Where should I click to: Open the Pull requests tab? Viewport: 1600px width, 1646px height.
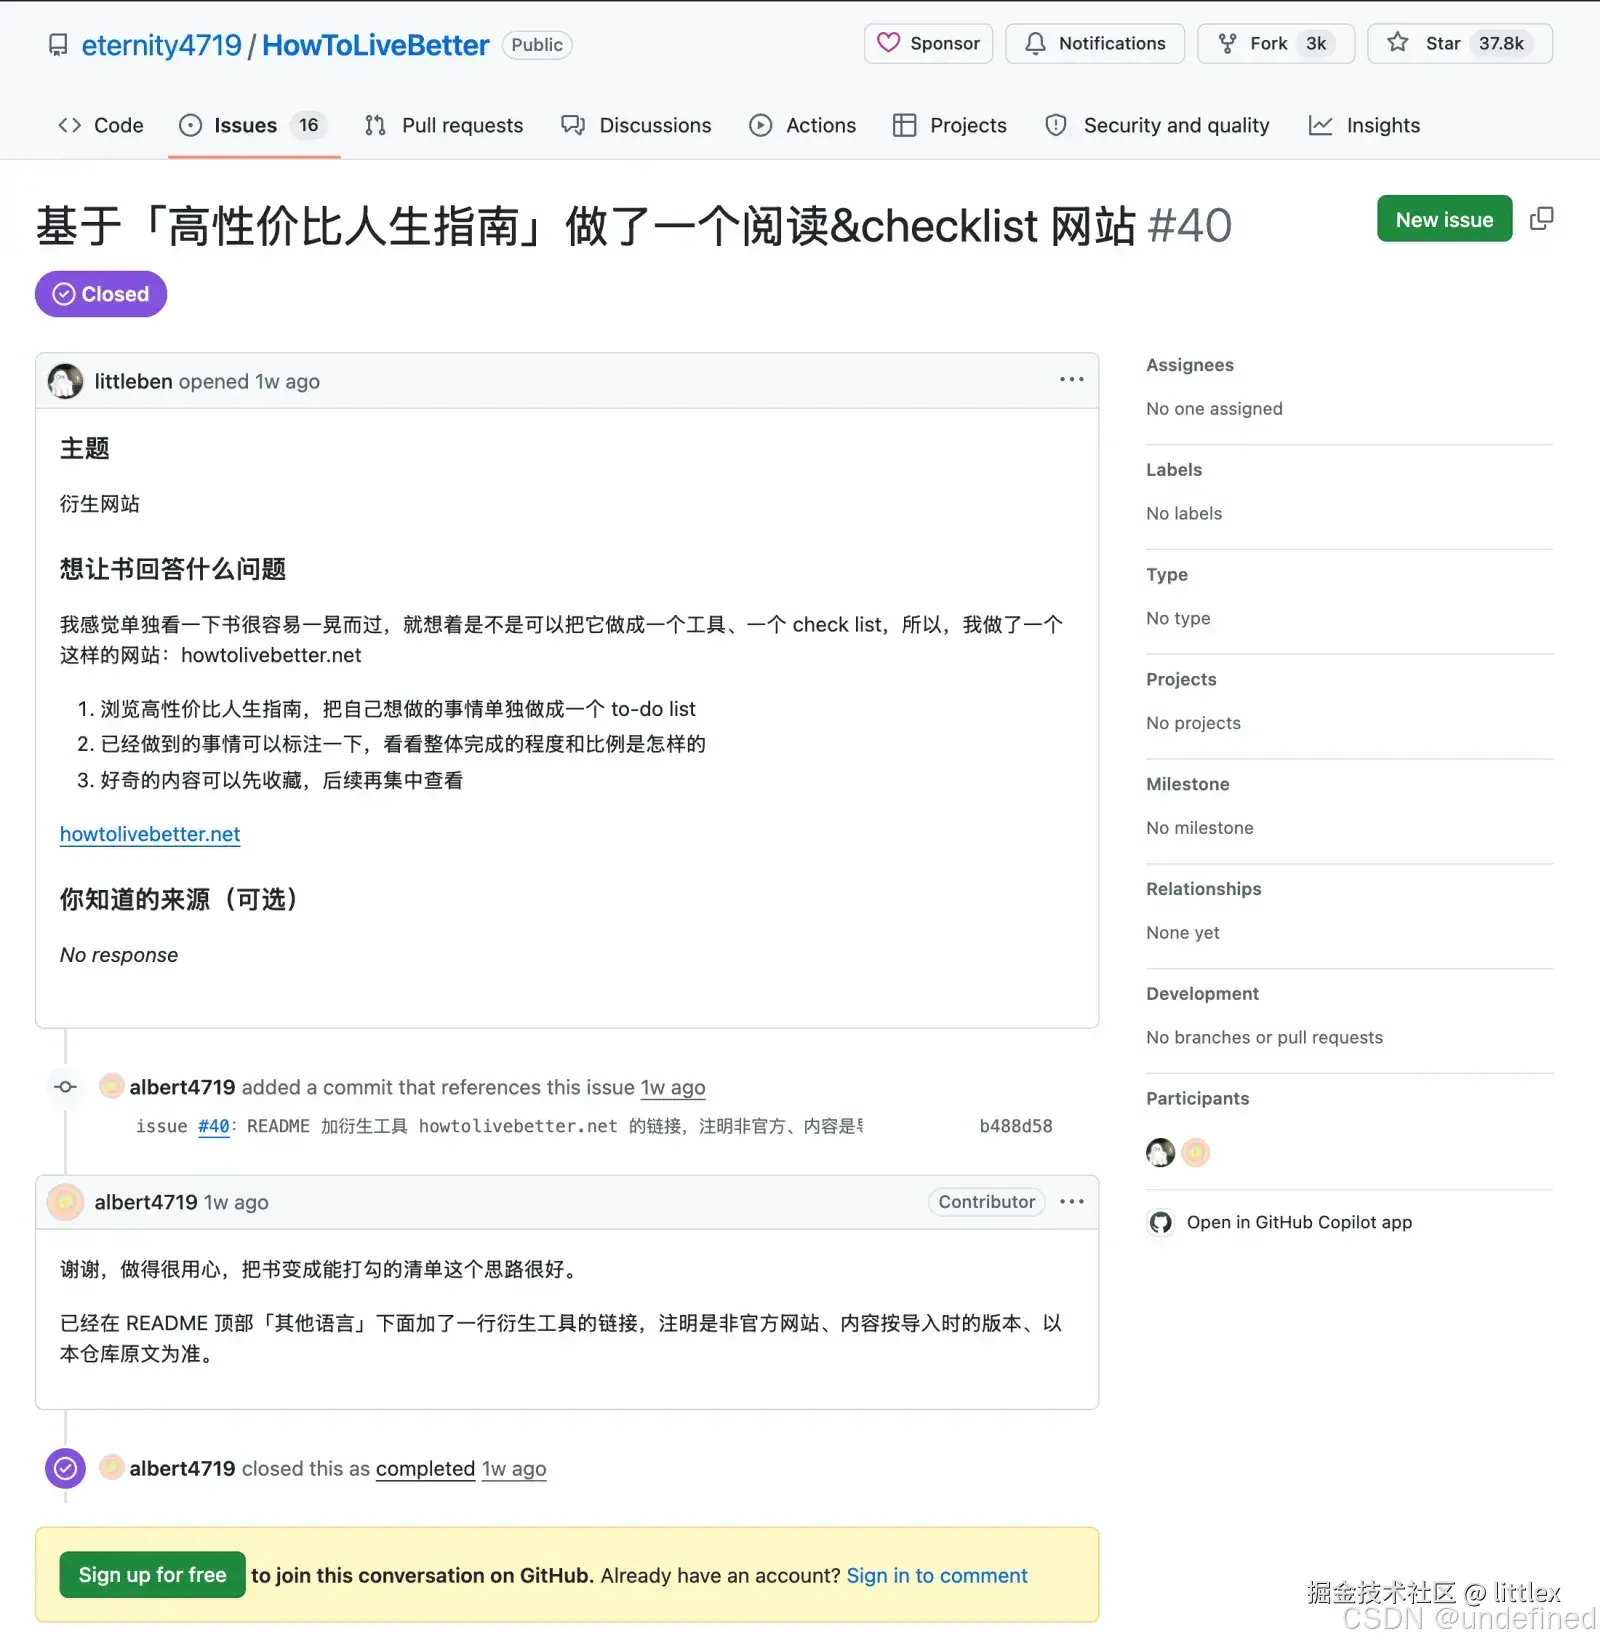(444, 125)
